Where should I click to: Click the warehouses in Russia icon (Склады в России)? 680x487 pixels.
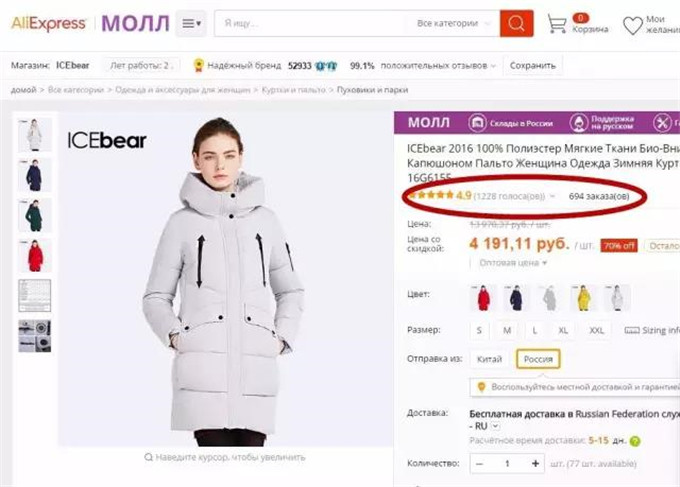[478, 123]
